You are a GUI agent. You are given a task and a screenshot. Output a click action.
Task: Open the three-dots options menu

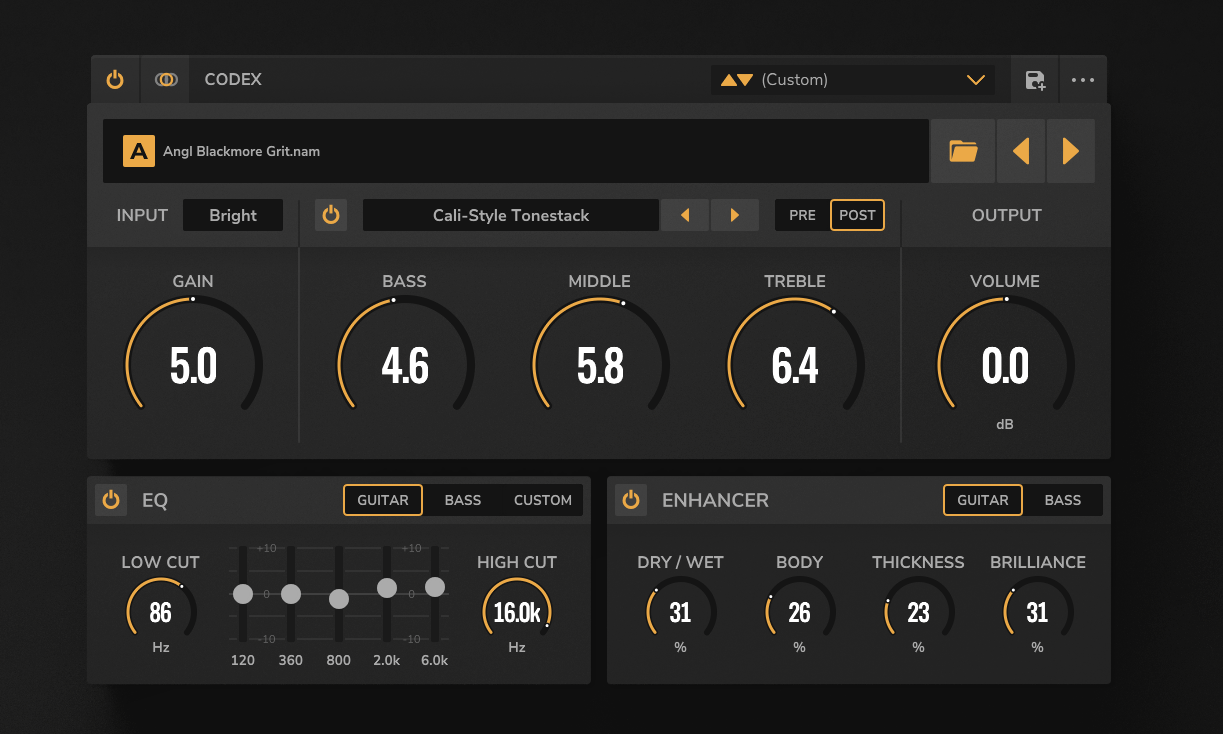[1083, 80]
